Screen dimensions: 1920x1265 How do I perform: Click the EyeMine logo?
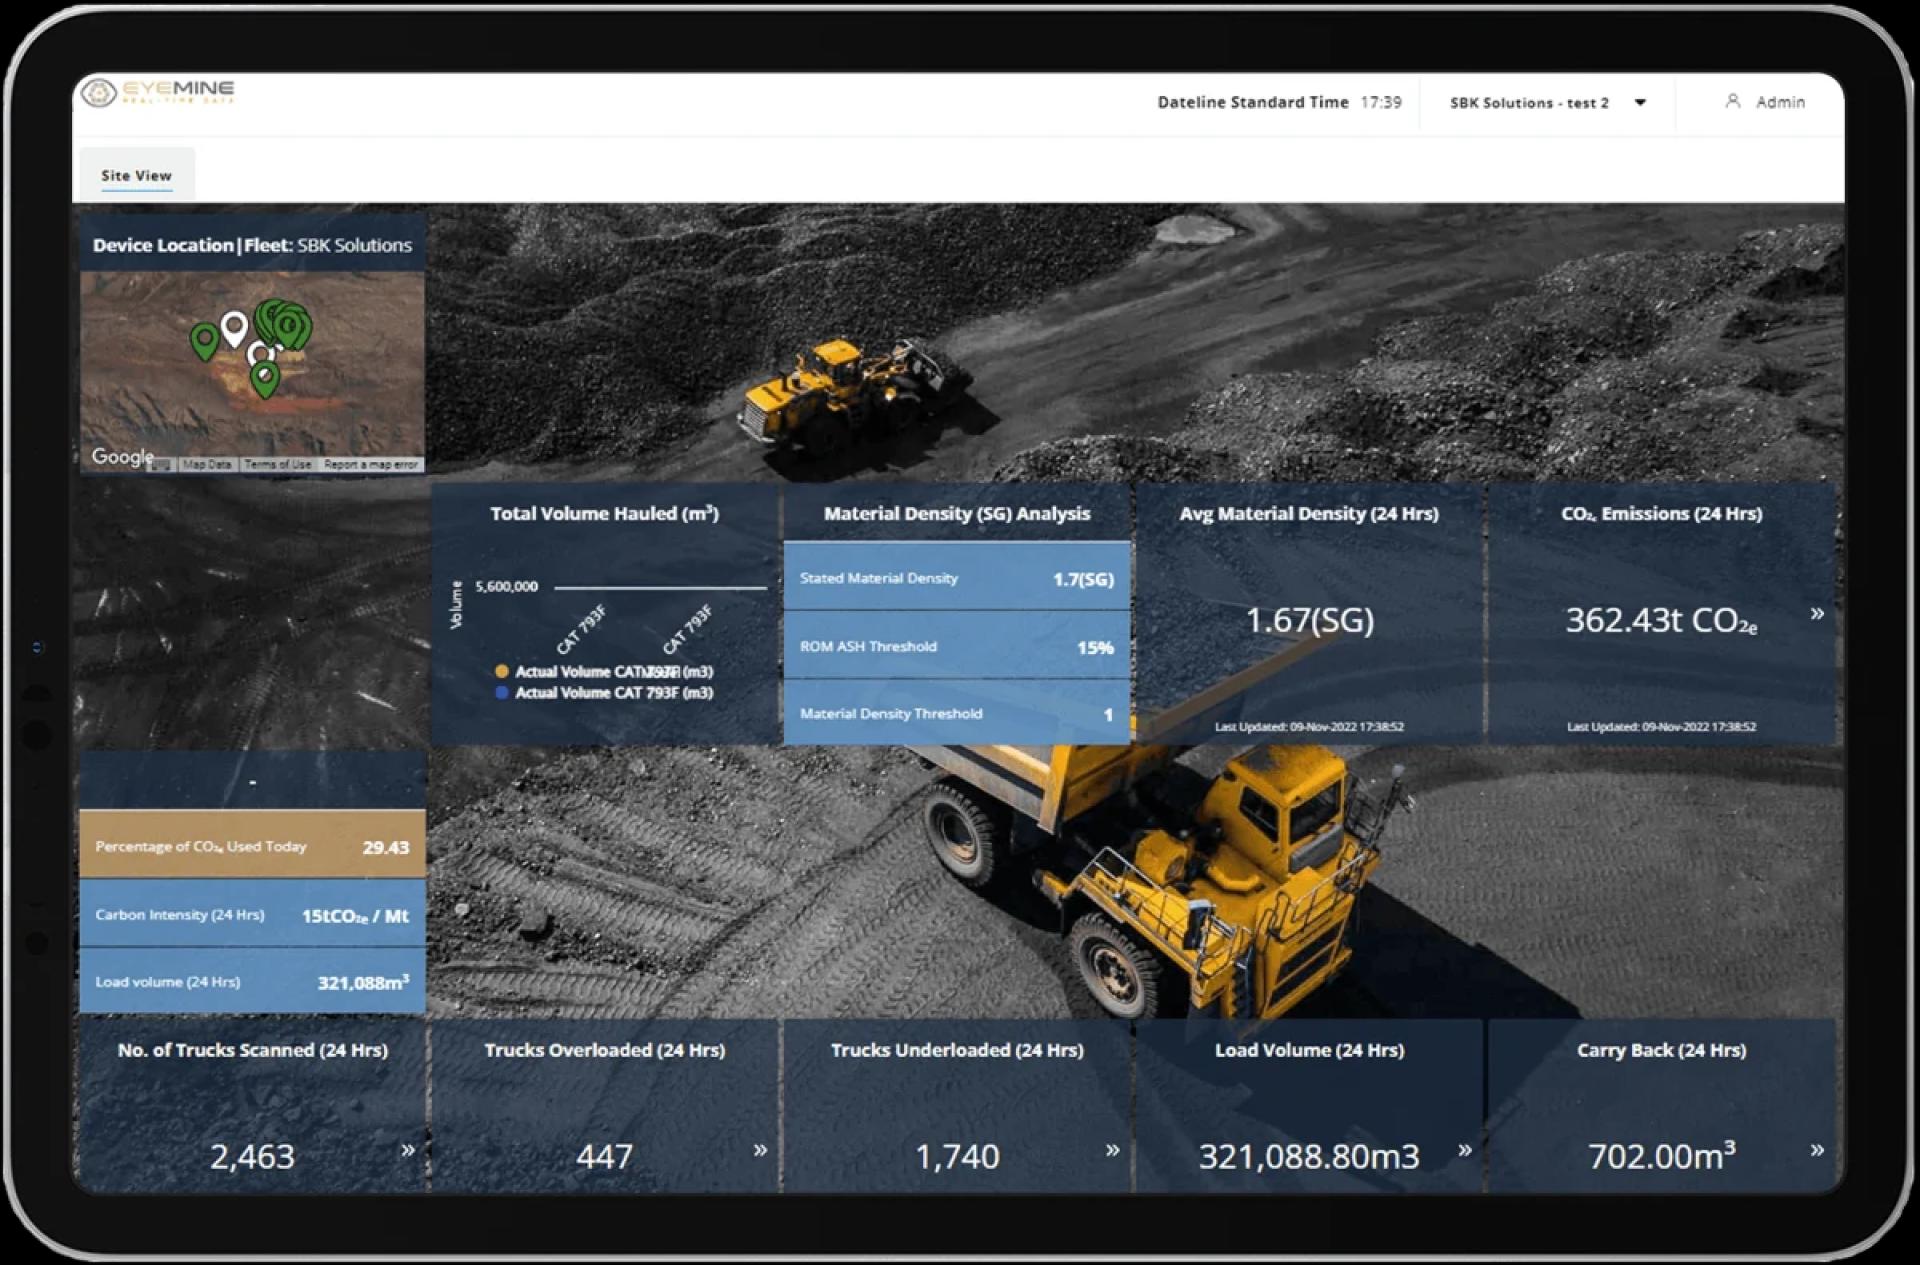(x=158, y=93)
